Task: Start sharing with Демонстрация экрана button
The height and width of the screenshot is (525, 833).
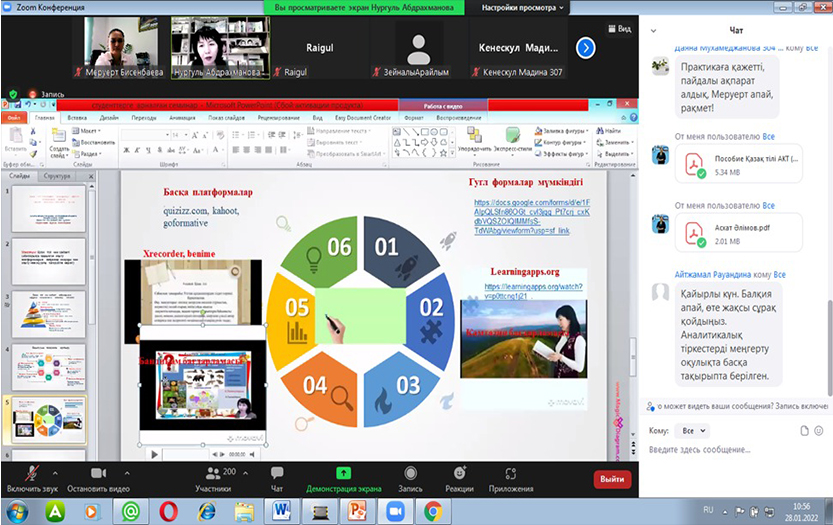Action: tap(343, 473)
